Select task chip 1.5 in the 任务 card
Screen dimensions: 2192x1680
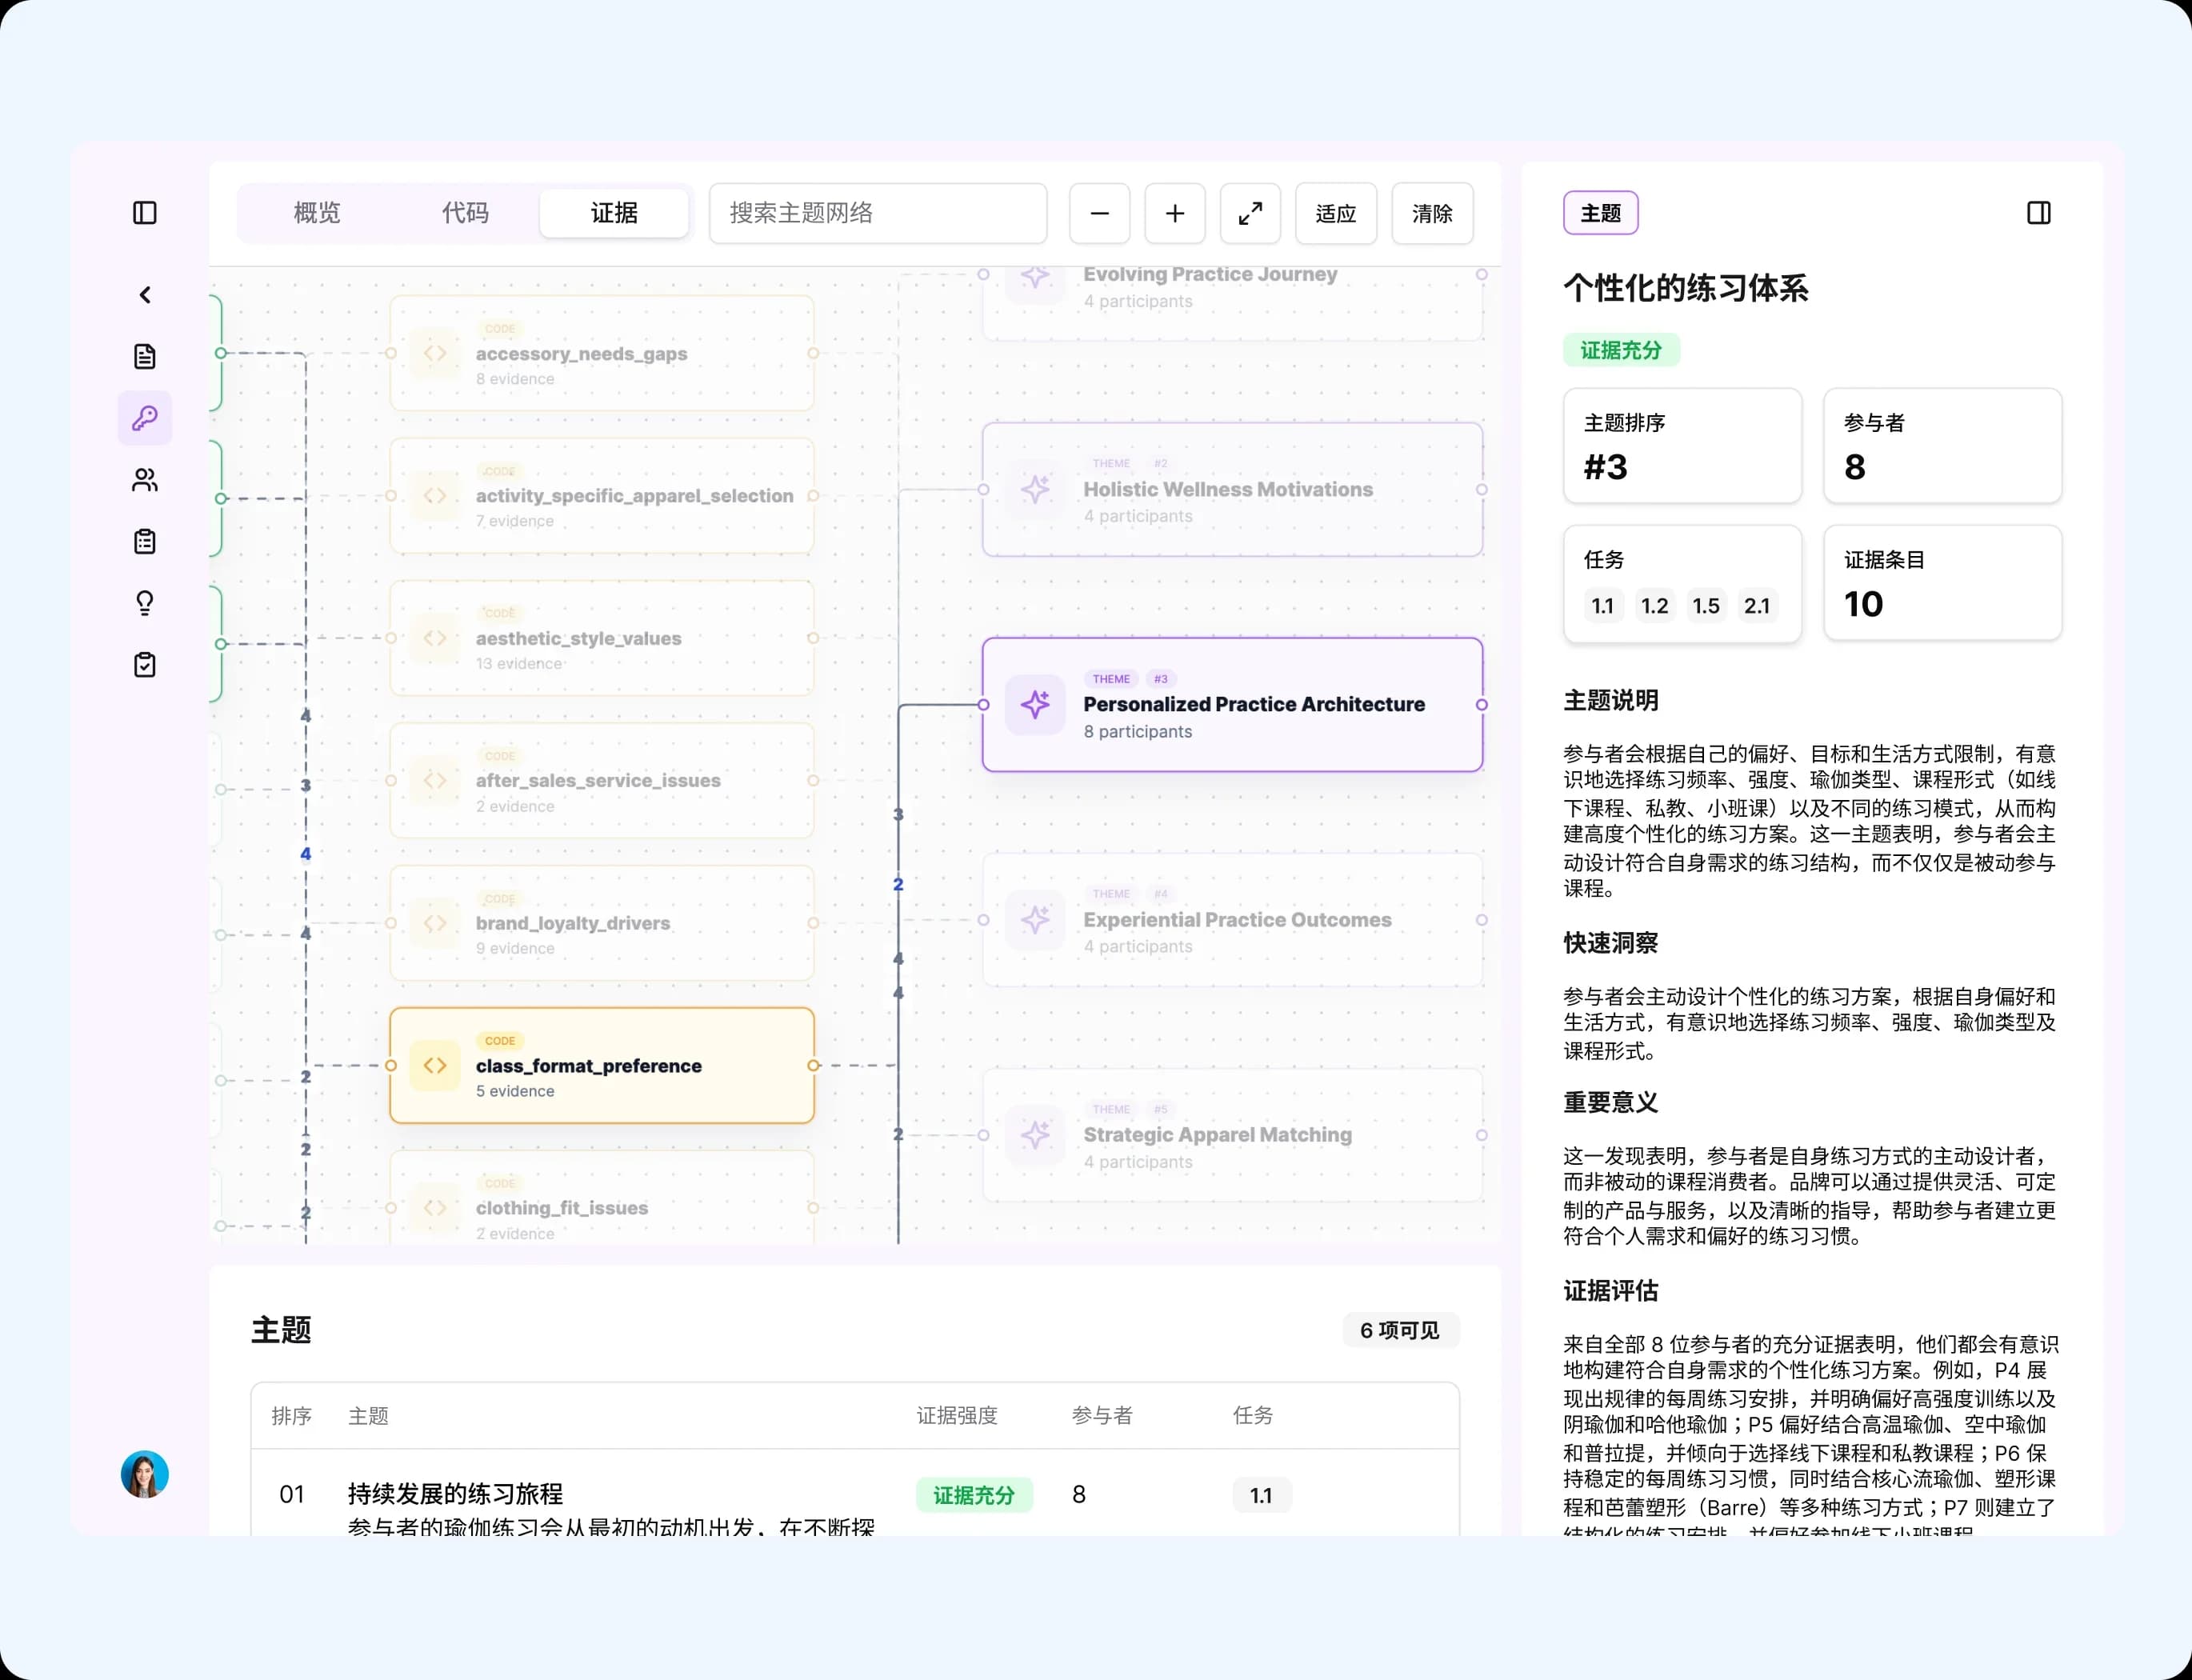(1706, 606)
